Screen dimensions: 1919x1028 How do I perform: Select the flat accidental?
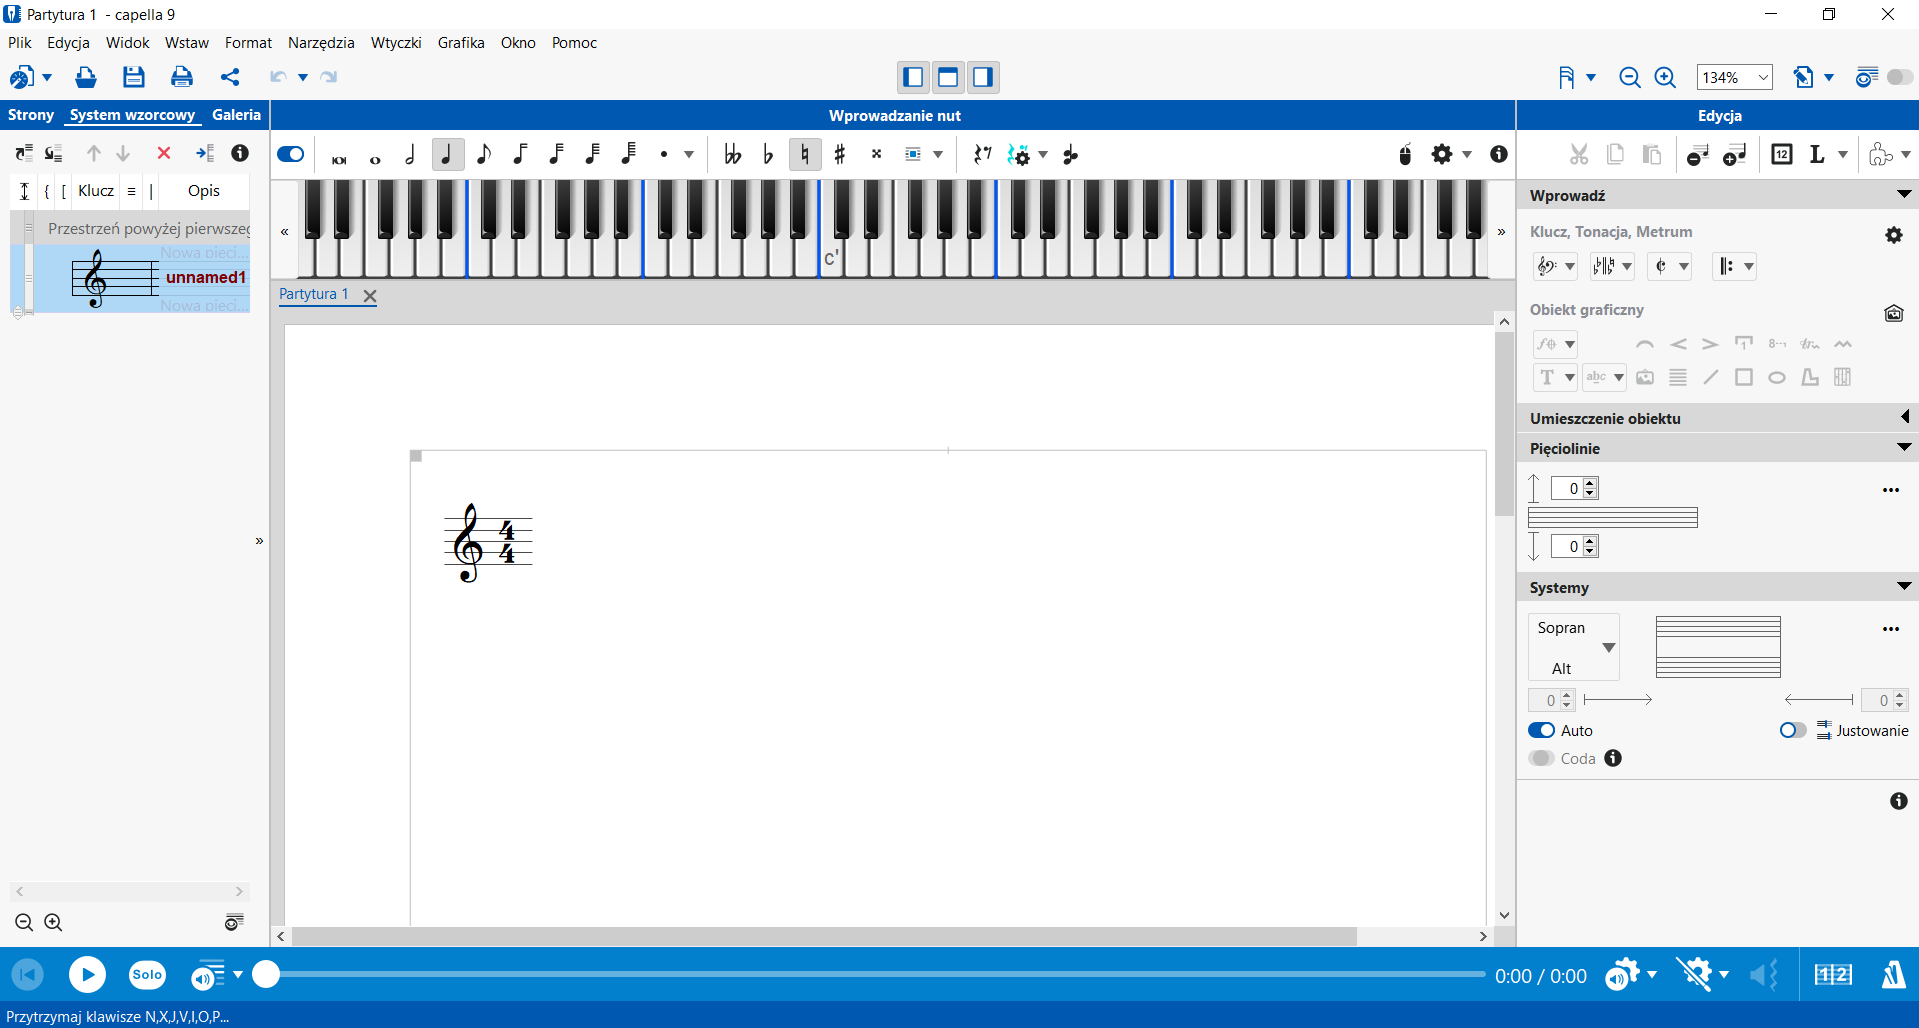(x=768, y=155)
